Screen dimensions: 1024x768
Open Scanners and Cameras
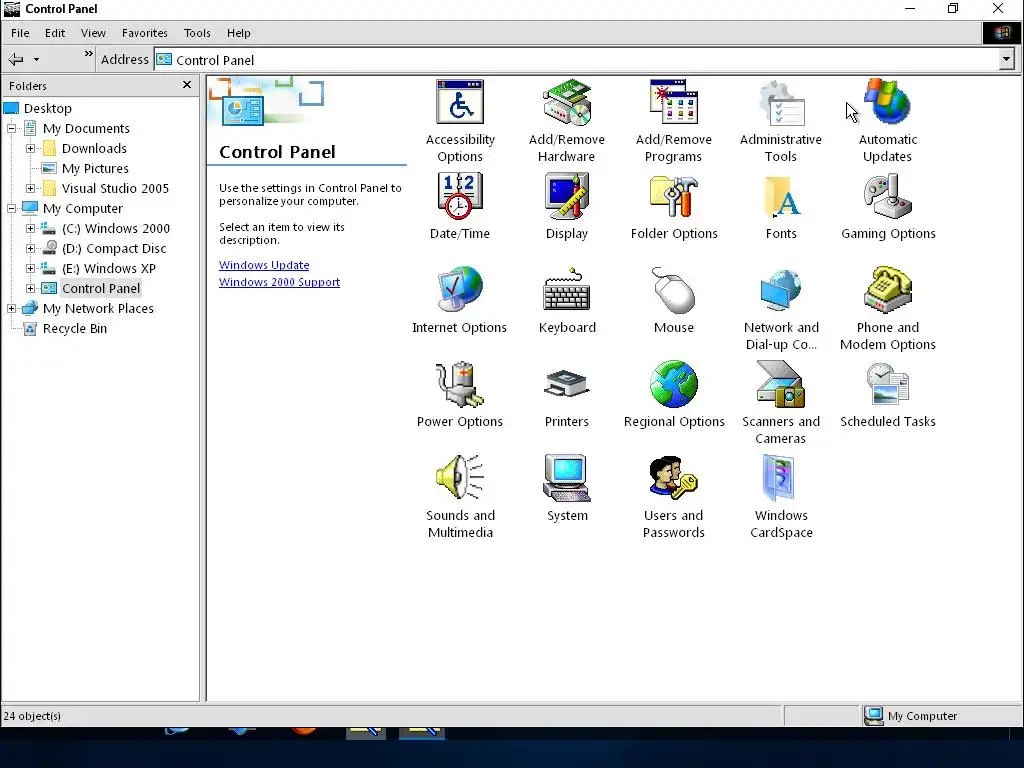[x=781, y=384]
